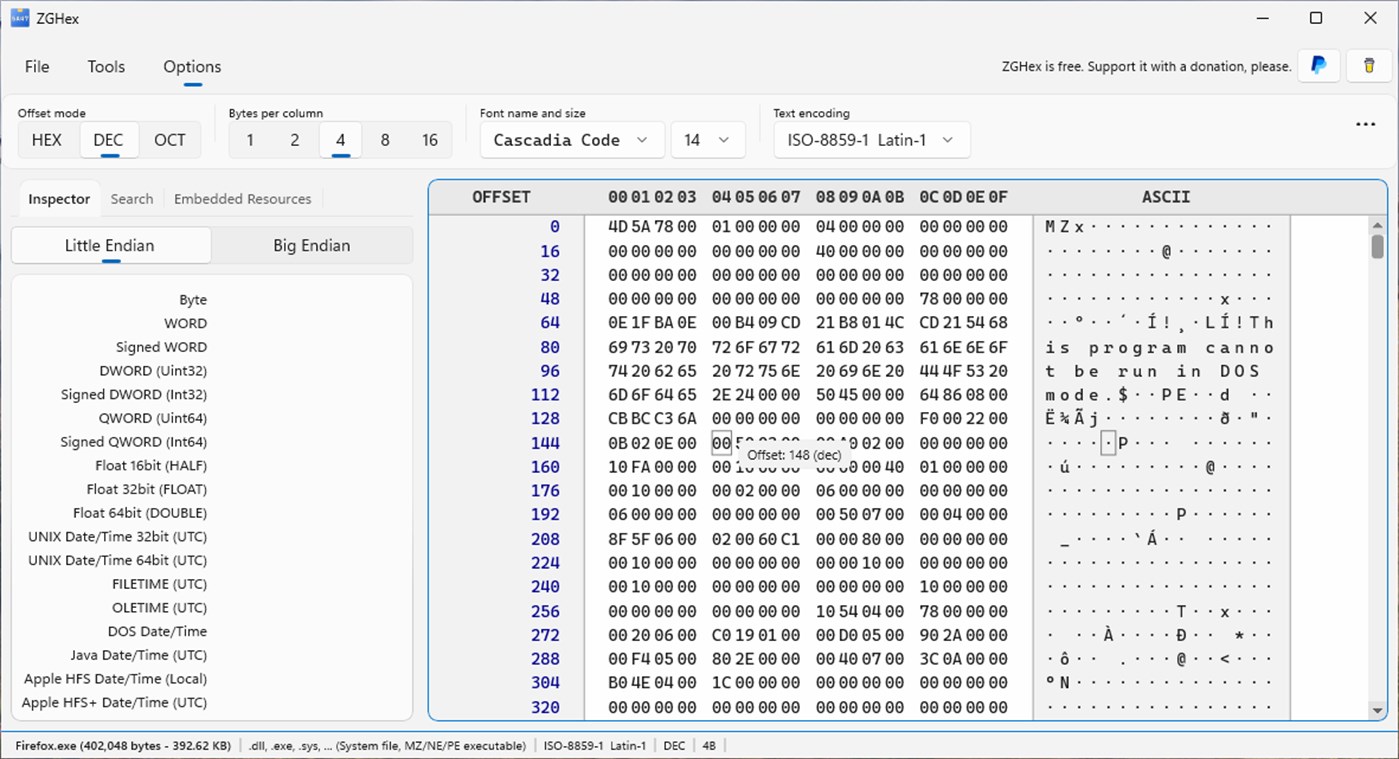Click the PayPal donation icon
The image size is (1399, 759).
click(1319, 66)
